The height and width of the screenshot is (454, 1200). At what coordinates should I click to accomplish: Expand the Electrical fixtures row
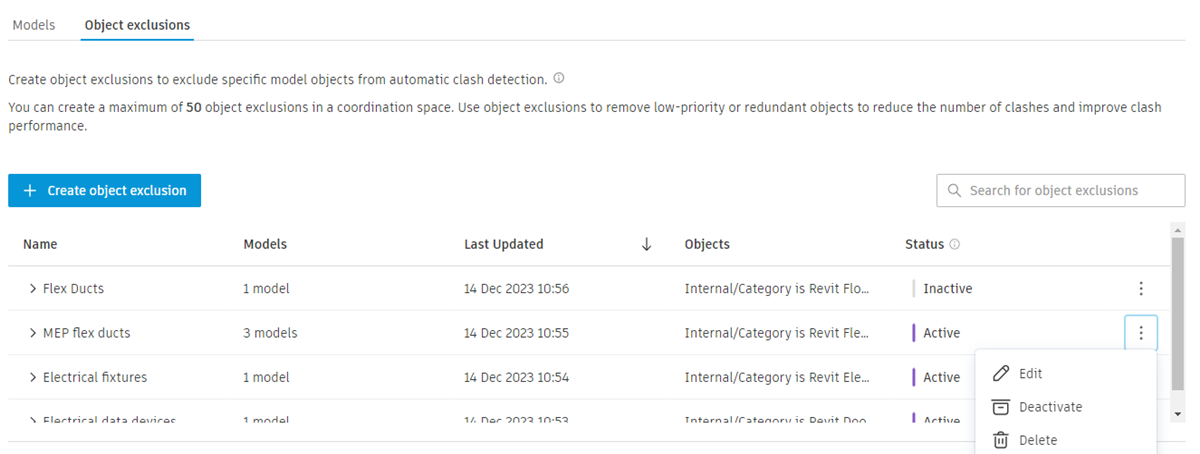pos(33,377)
